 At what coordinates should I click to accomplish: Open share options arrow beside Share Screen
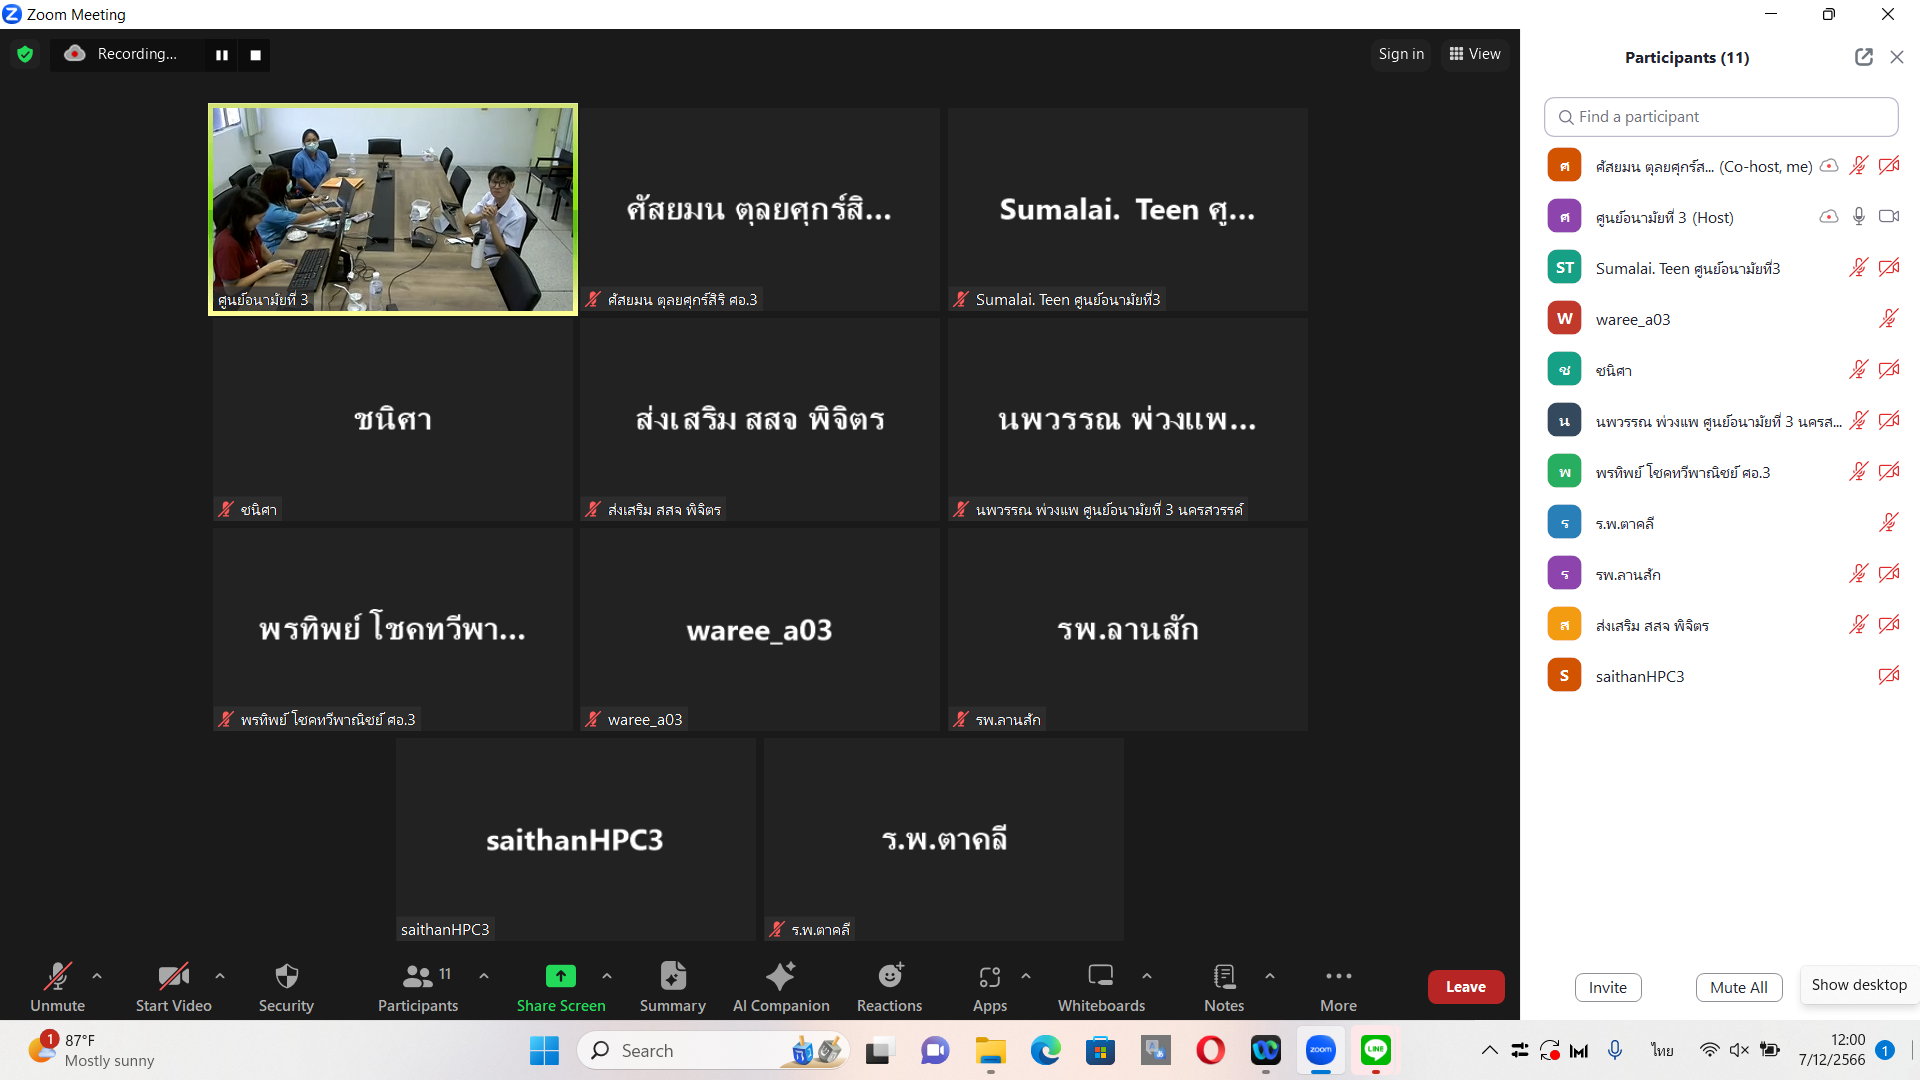tap(607, 976)
